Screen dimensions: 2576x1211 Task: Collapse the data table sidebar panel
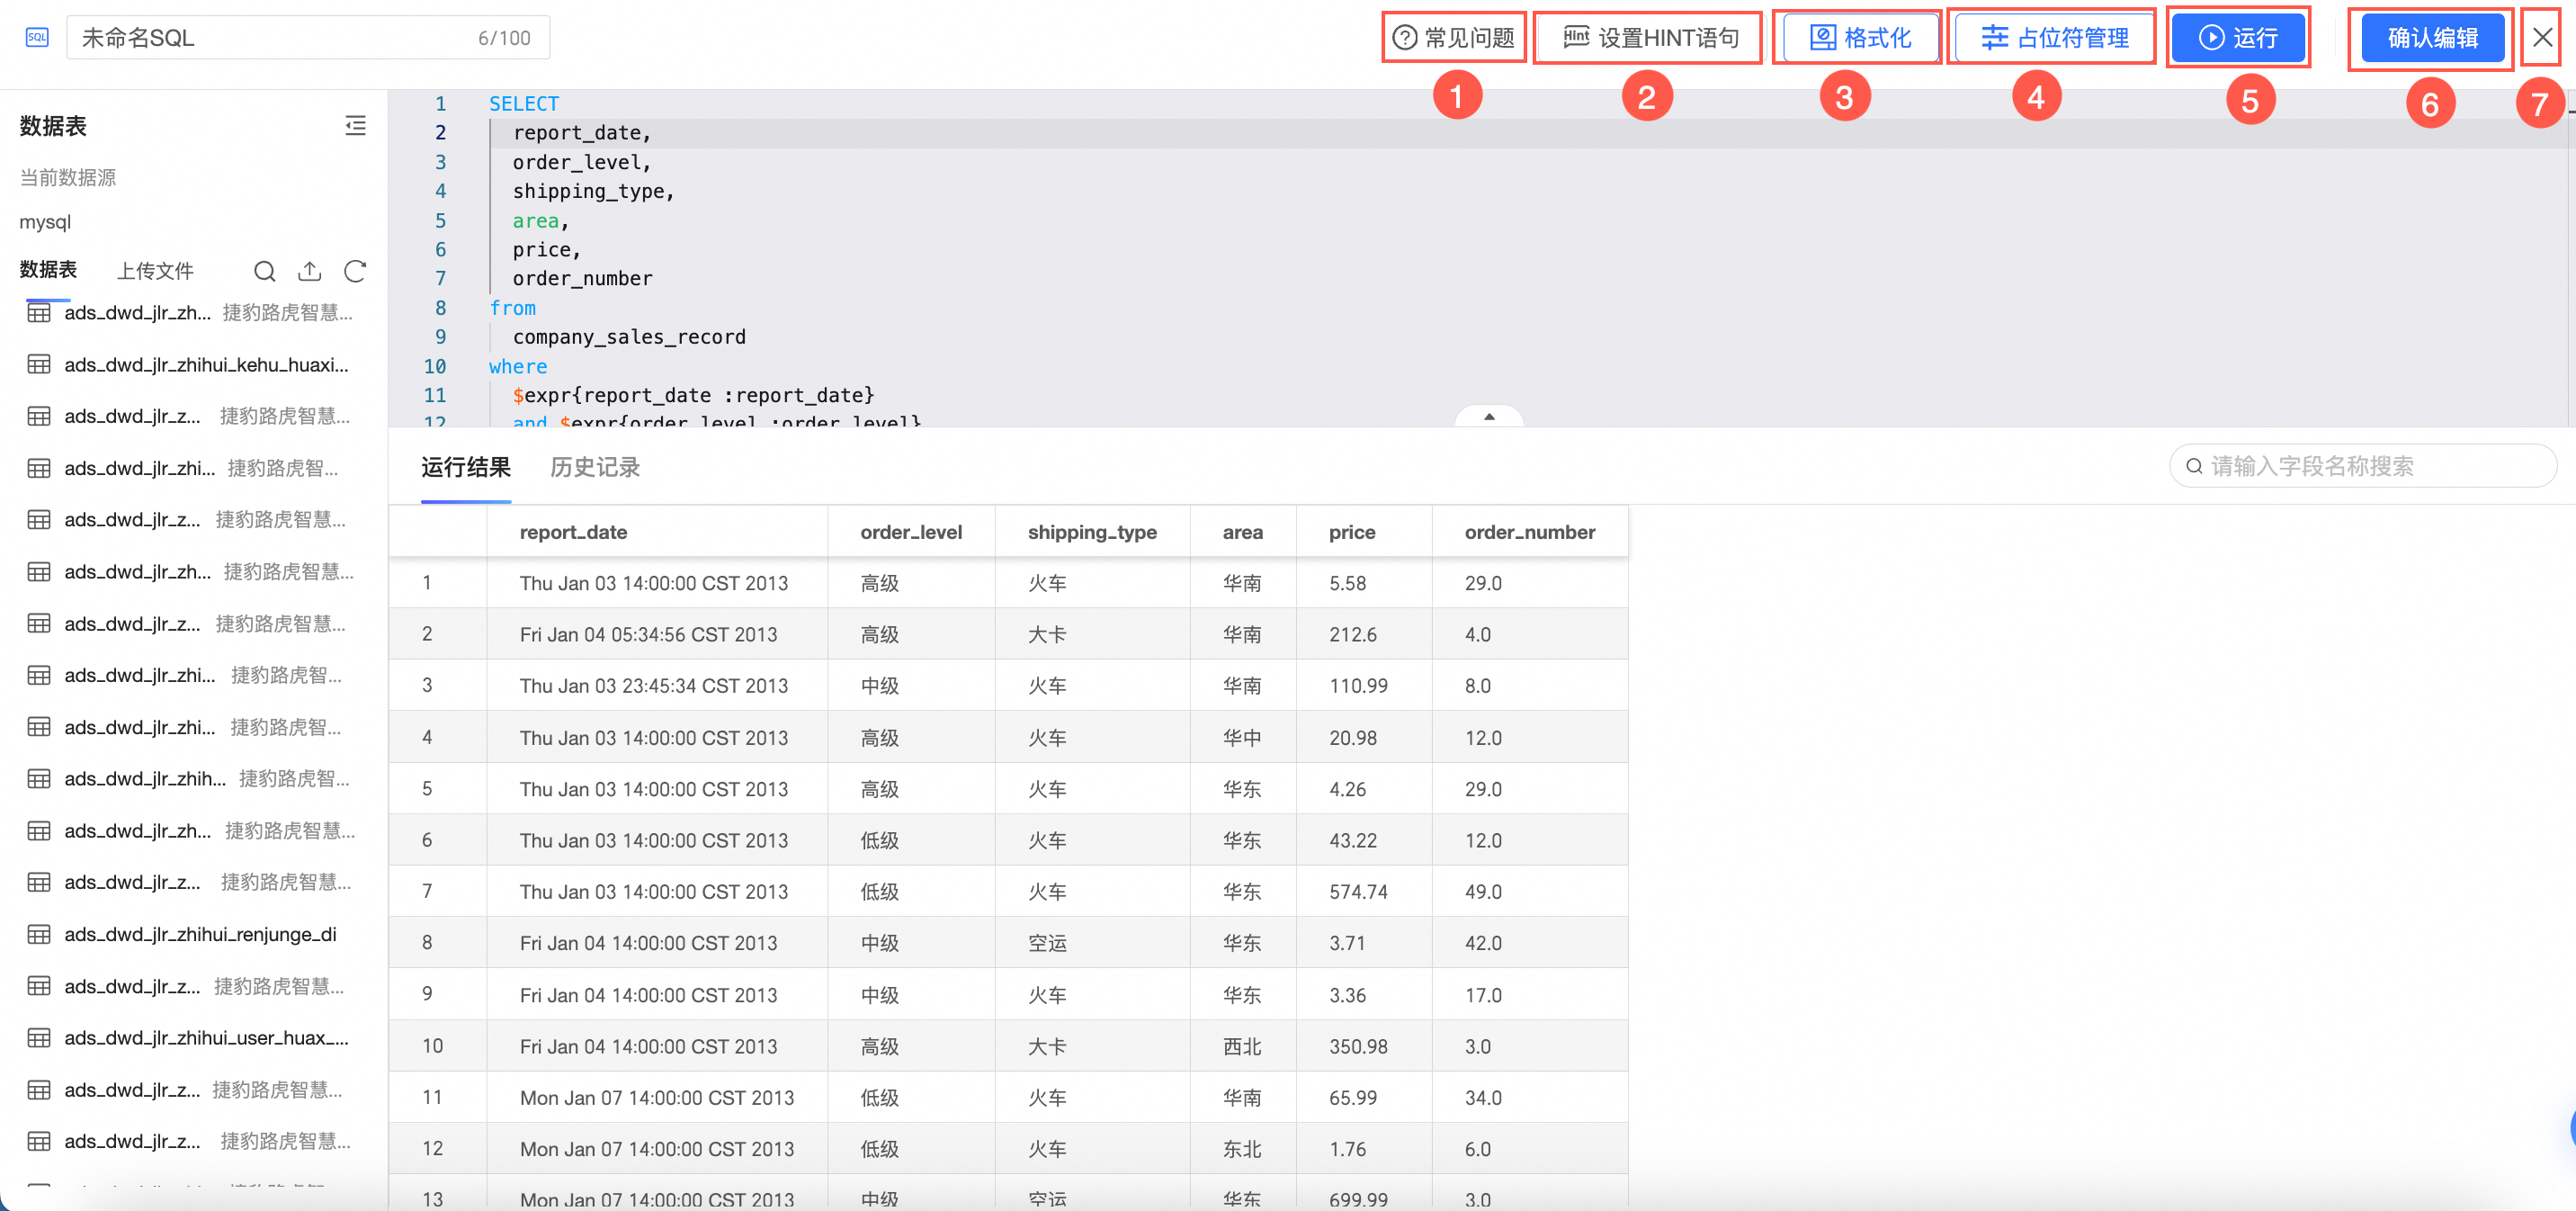355,125
